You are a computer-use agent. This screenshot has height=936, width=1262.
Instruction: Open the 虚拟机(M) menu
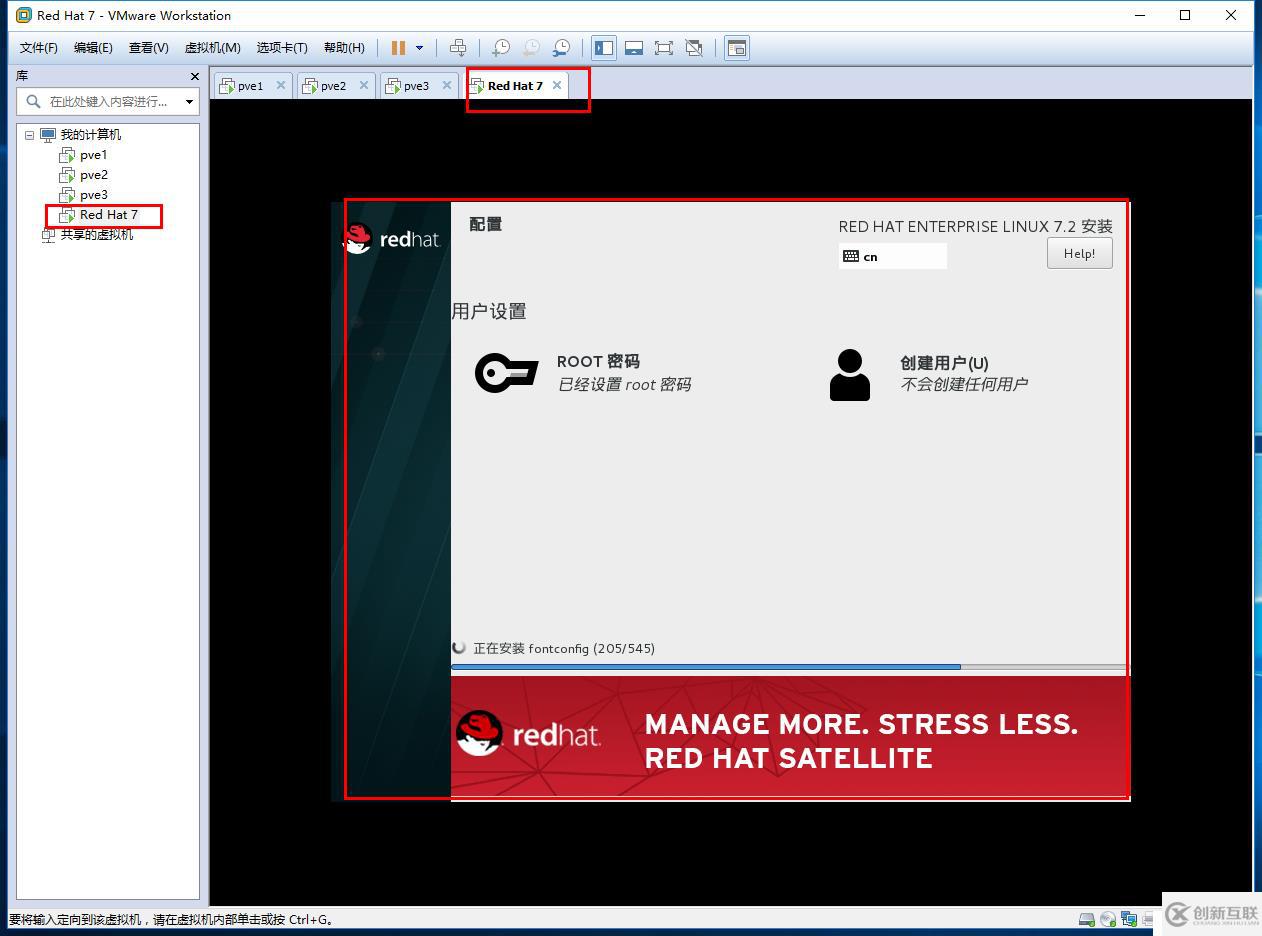point(212,48)
